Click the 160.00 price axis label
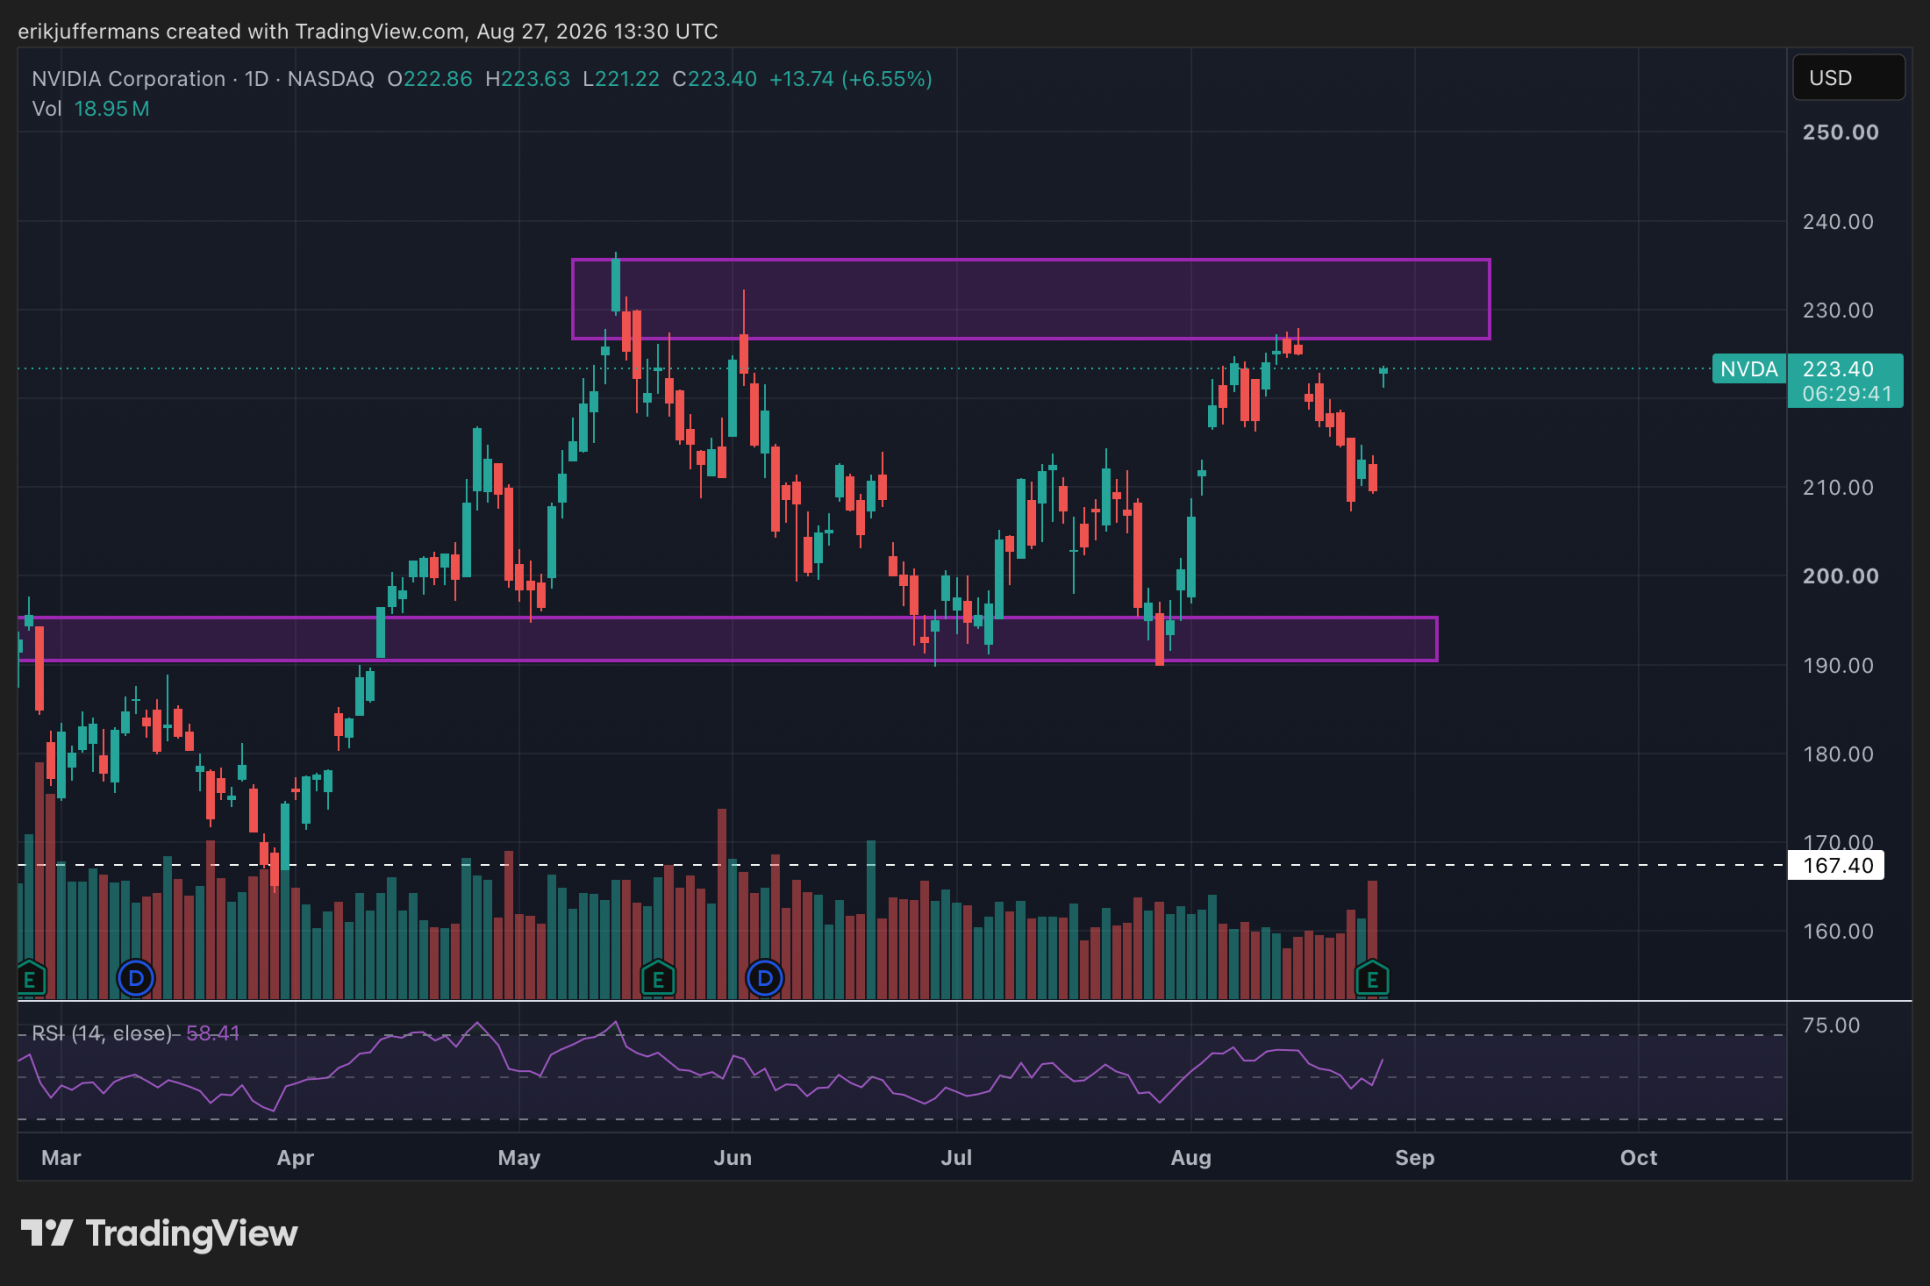 pos(1838,931)
